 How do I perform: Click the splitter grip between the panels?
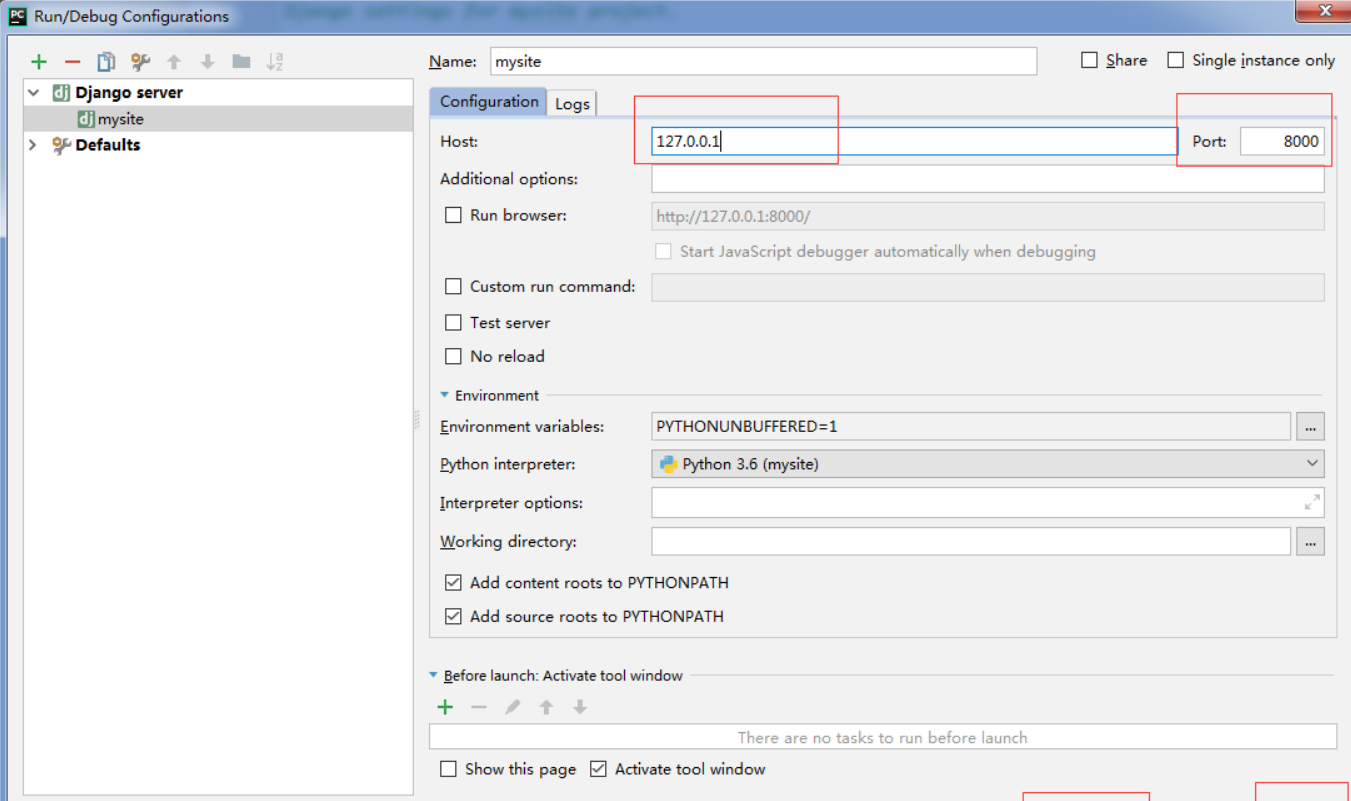coord(417,420)
